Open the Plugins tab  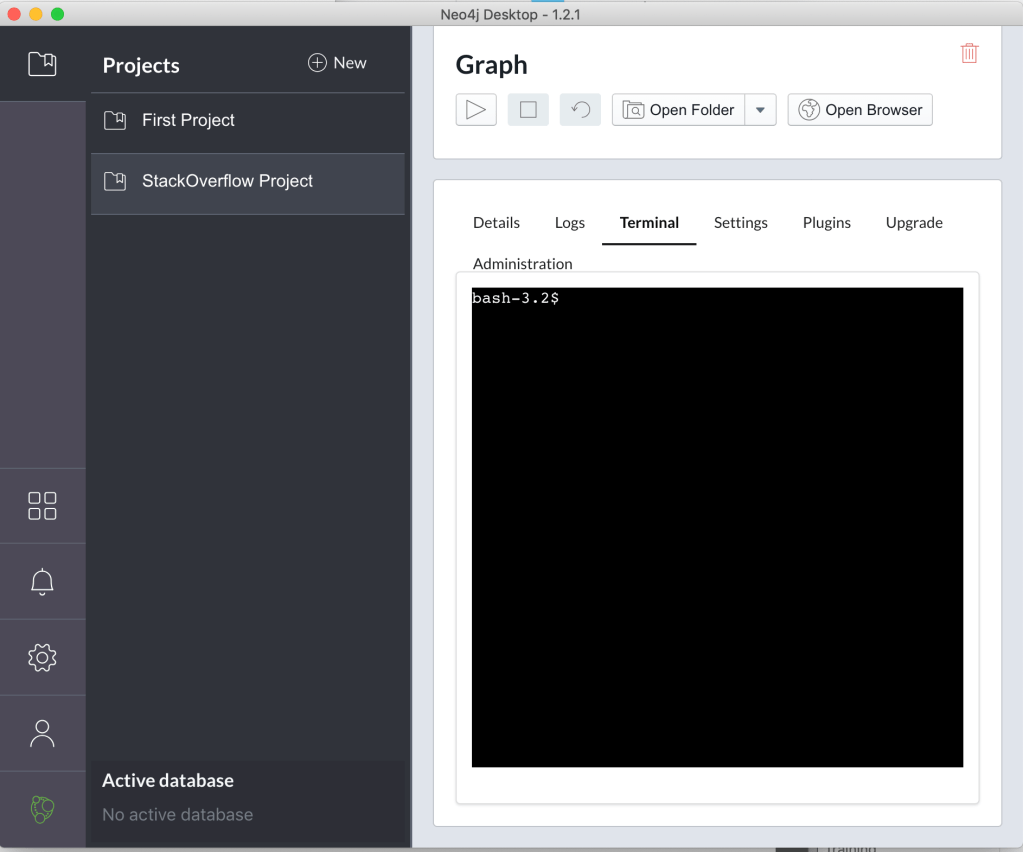[826, 223]
